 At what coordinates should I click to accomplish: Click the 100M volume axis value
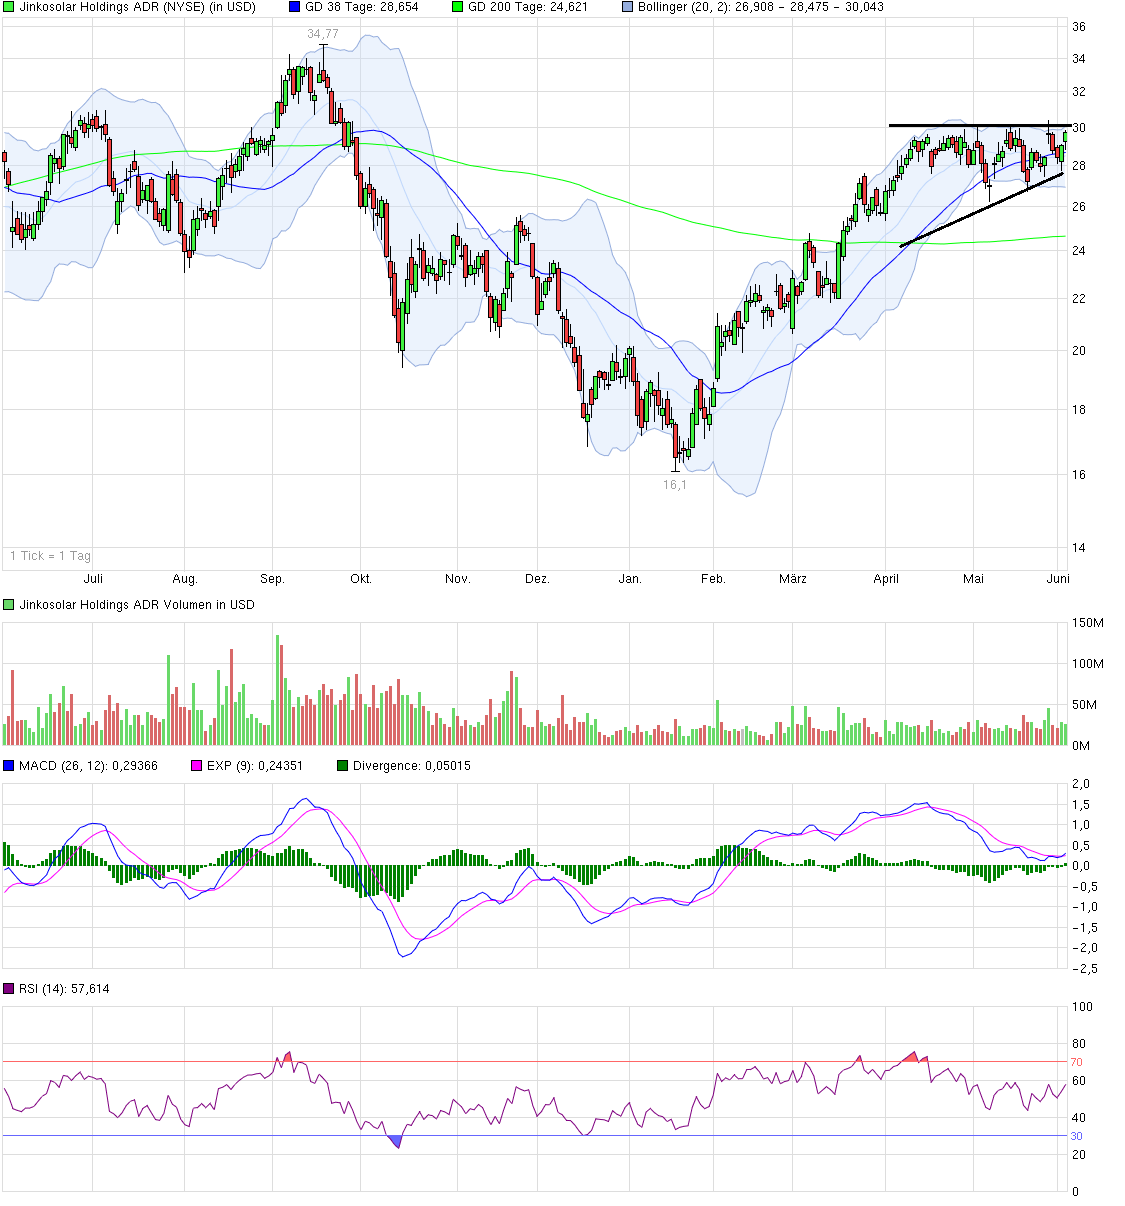(x=1087, y=664)
